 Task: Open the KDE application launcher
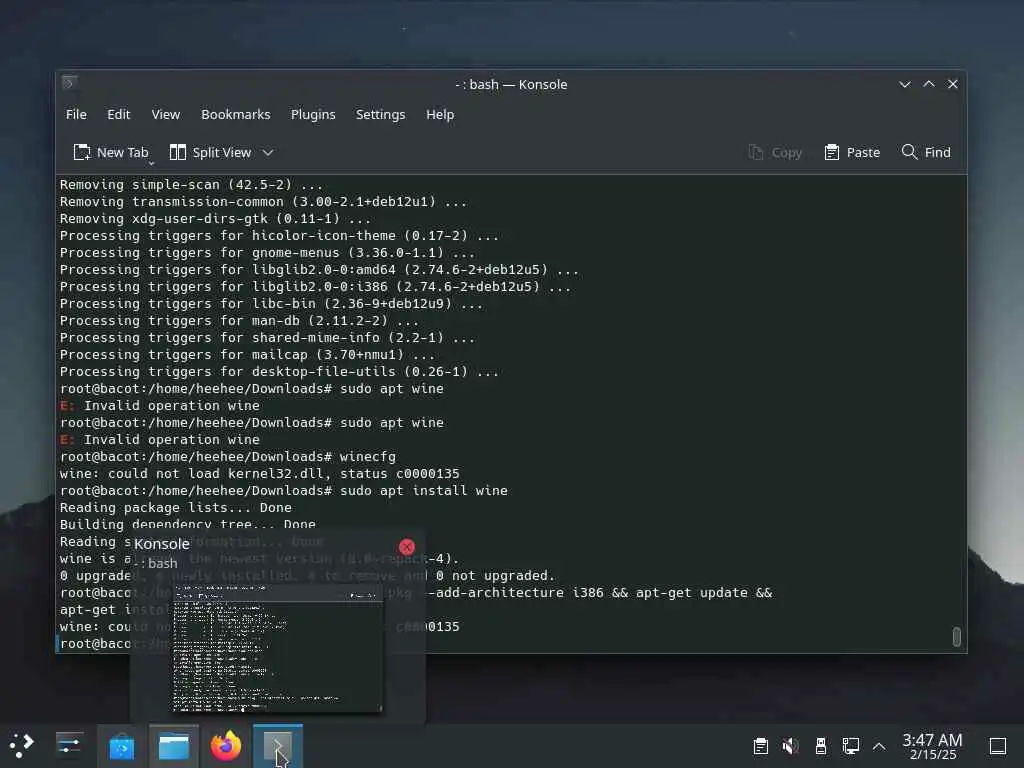coord(22,745)
